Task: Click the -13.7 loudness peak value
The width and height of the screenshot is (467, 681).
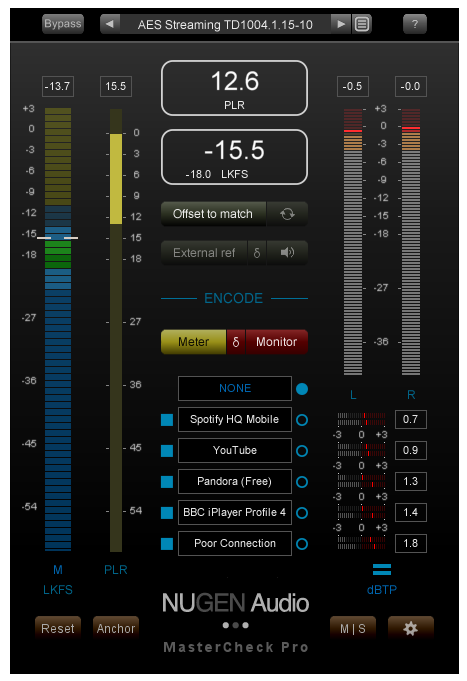Action: 58,86
